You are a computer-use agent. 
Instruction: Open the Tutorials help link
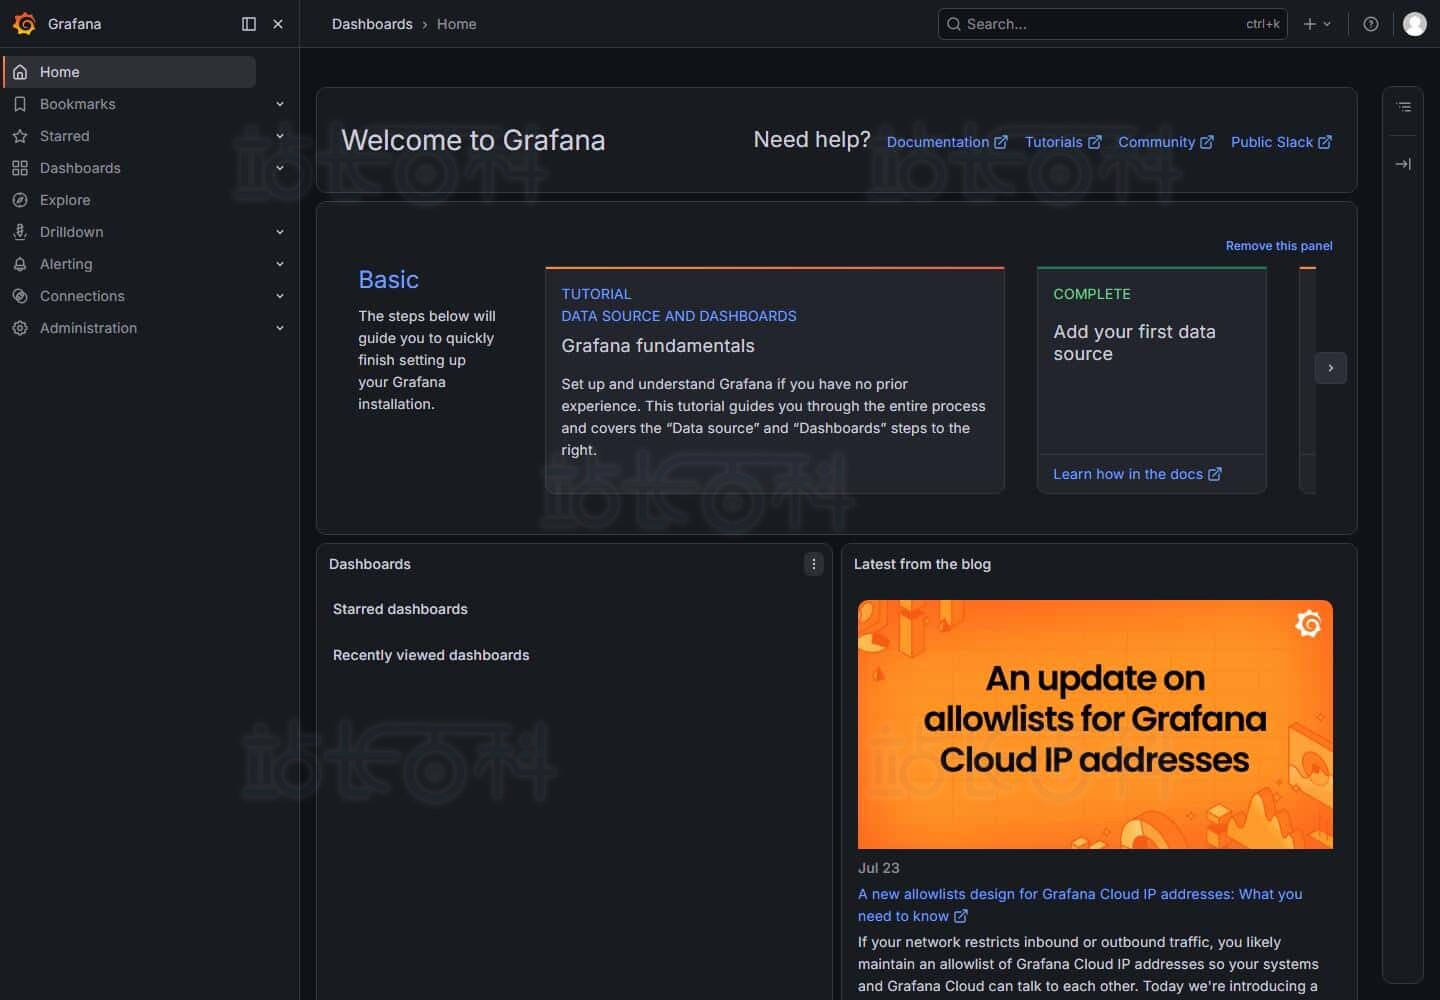(1063, 142)
